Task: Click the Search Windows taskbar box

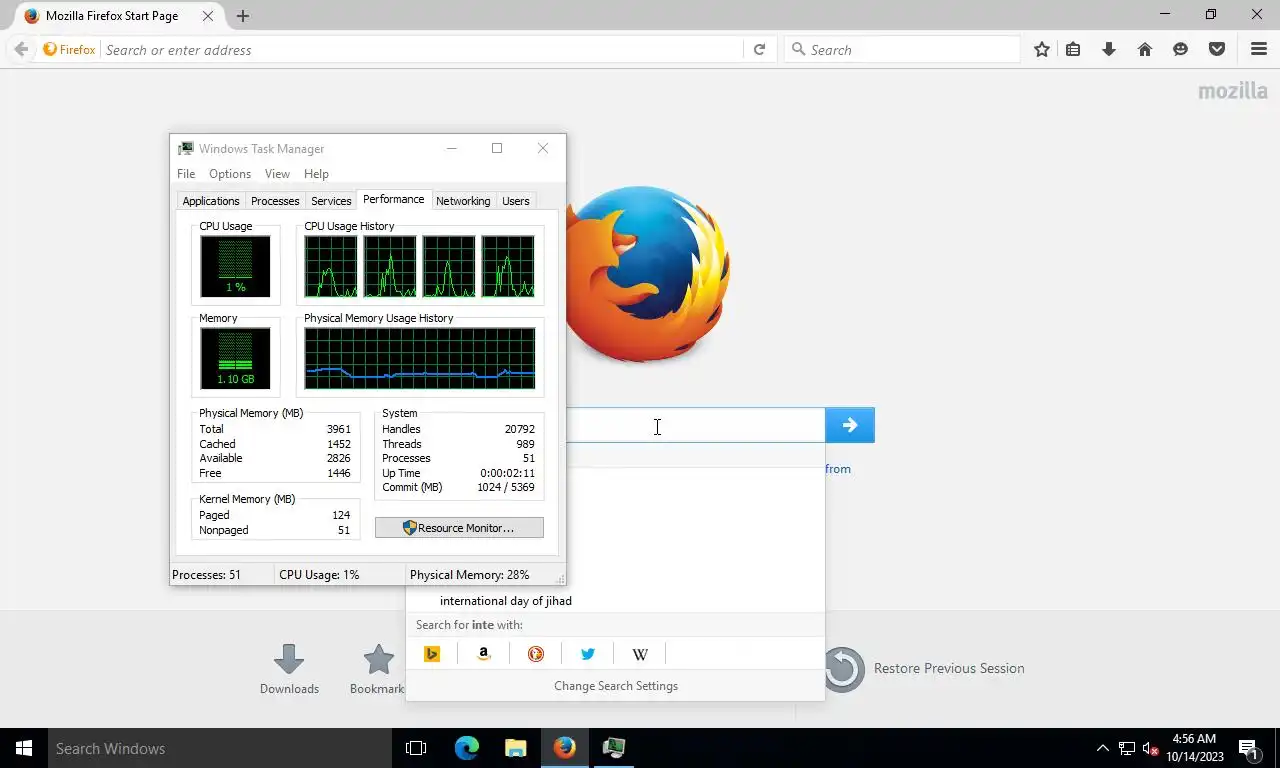Action: [x=220, y=748]
